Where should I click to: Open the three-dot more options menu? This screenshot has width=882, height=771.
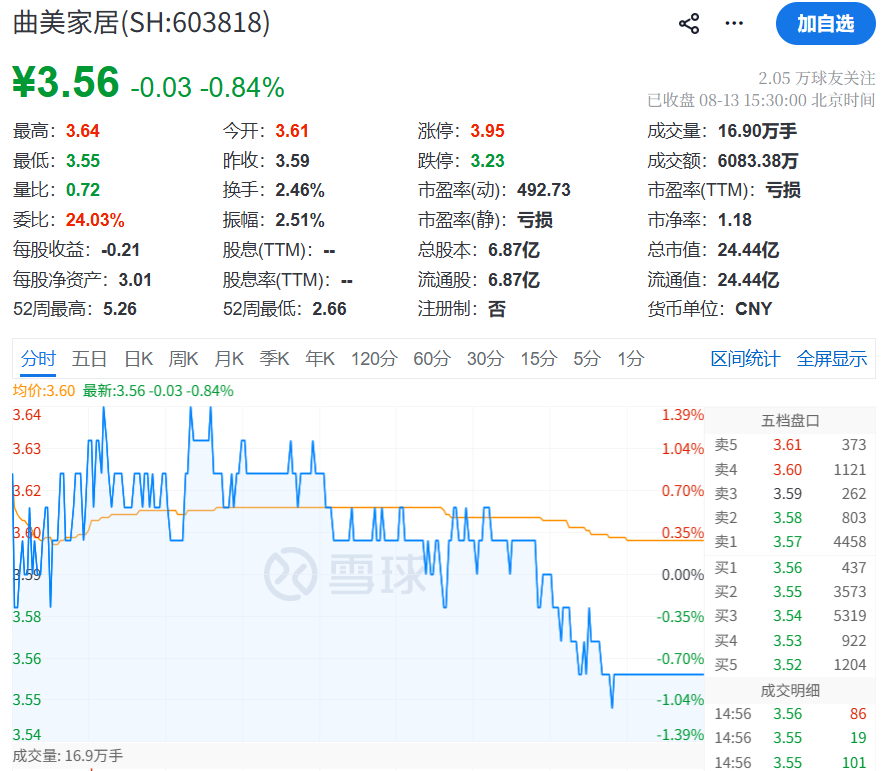click(734, 24)
